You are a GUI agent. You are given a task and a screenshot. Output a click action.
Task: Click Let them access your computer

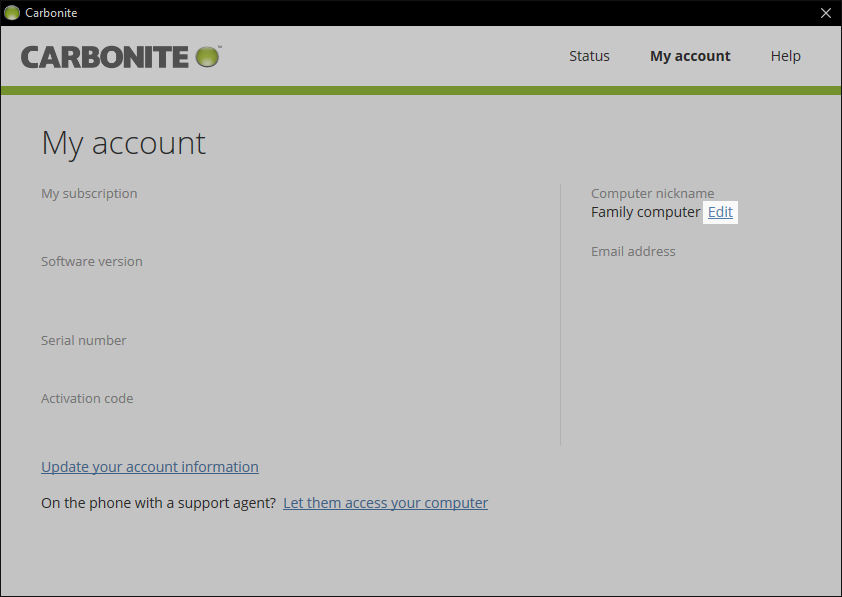point(385,503)
